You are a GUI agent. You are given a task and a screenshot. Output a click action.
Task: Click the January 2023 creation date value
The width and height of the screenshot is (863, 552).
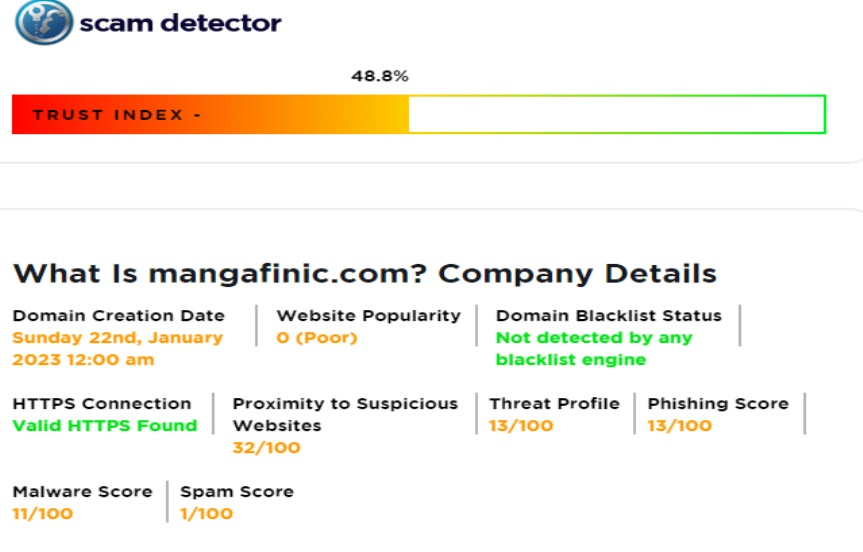pos(117,348)
